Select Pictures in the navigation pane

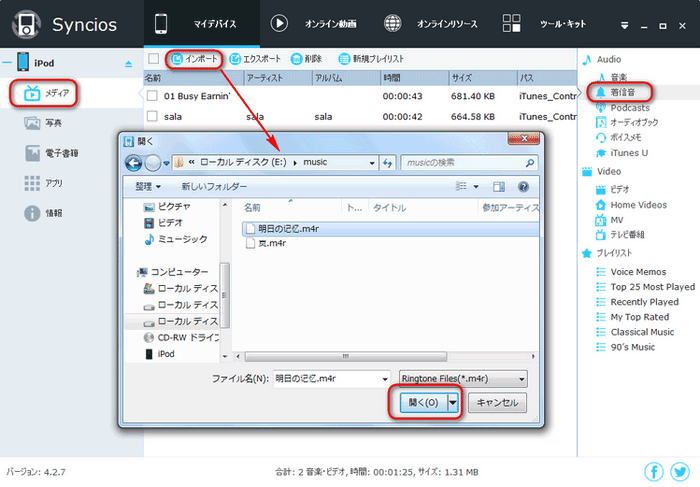click(167, 207)
